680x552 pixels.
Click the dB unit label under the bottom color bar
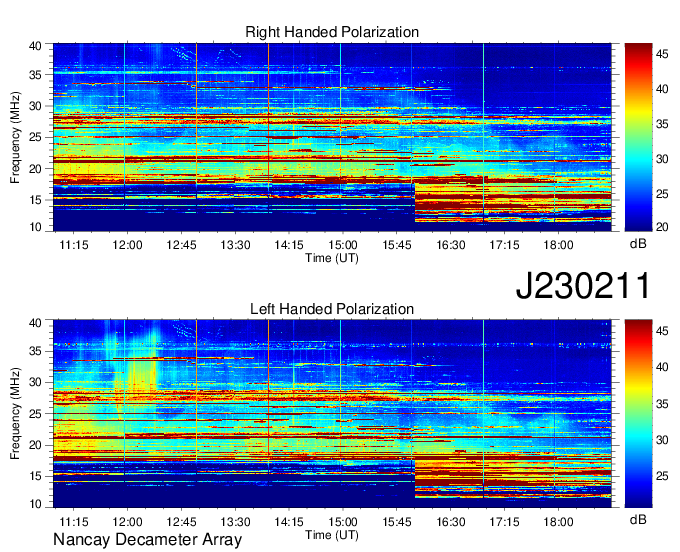(x=638, y=519)
